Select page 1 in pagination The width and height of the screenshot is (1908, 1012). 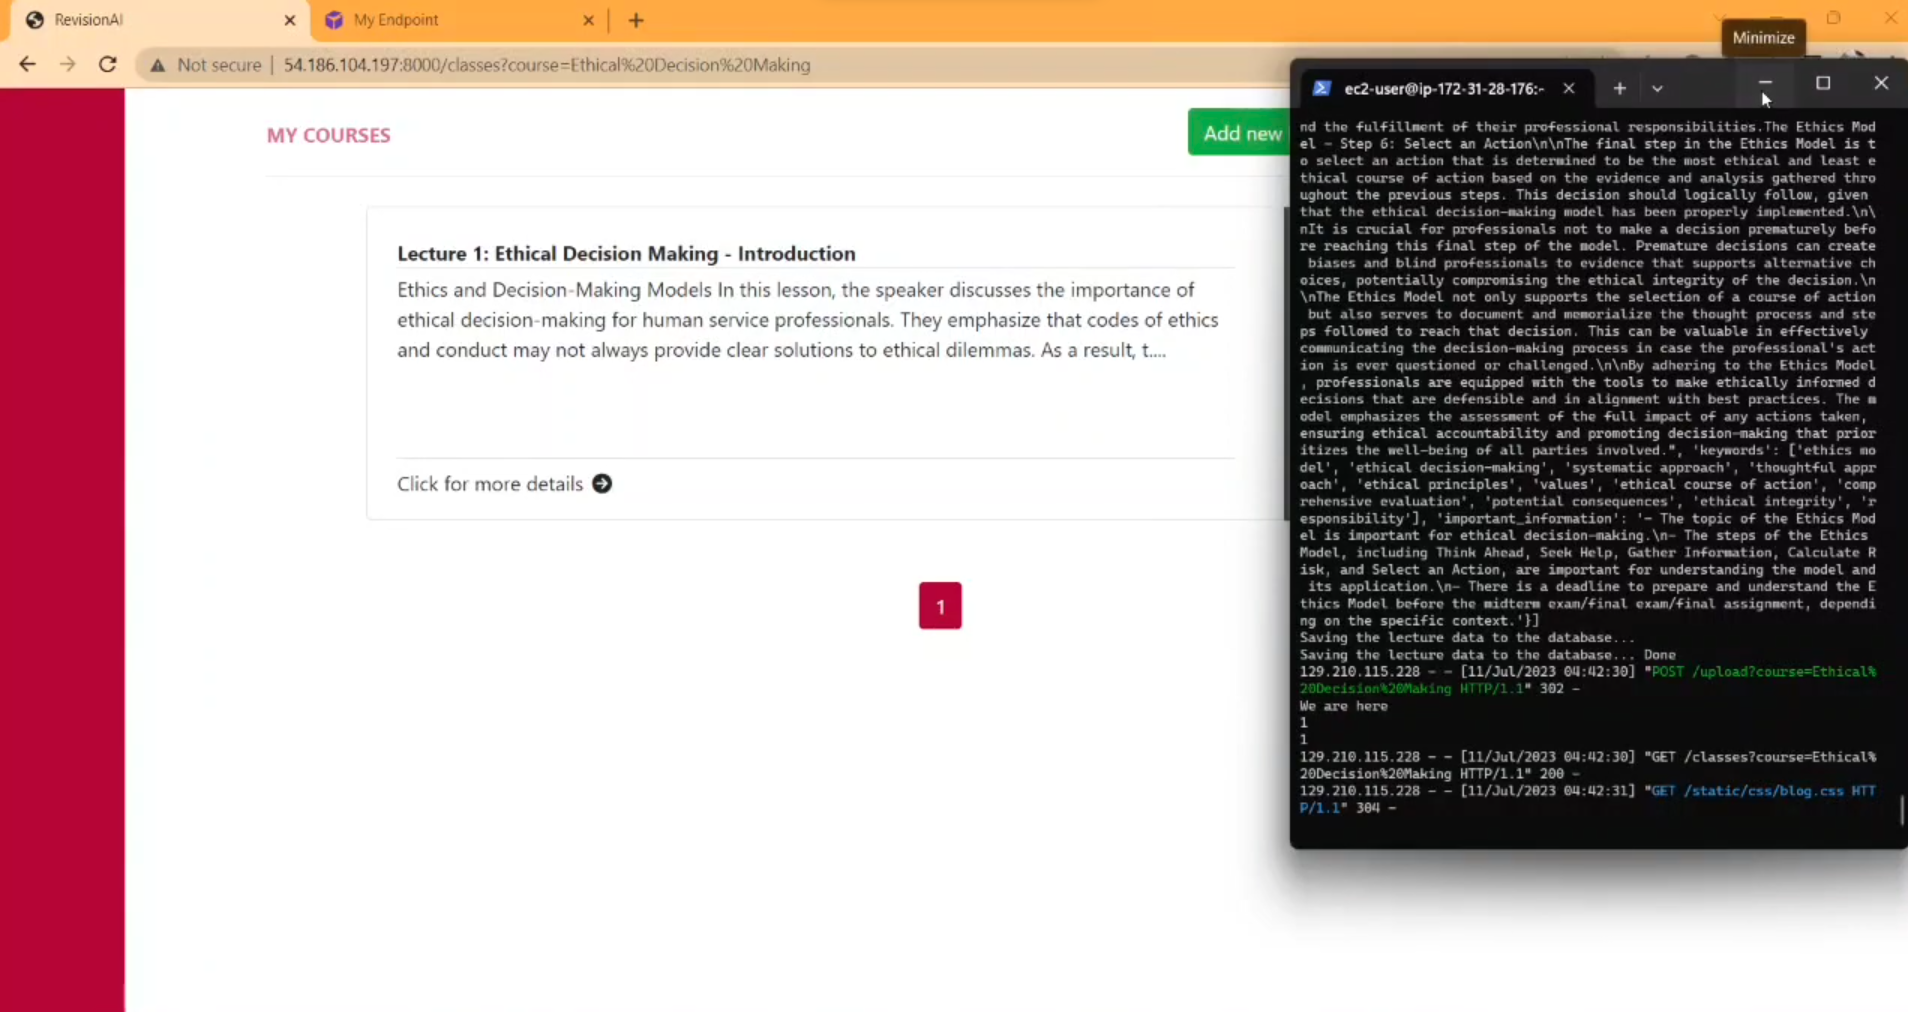tap(940, 606)
